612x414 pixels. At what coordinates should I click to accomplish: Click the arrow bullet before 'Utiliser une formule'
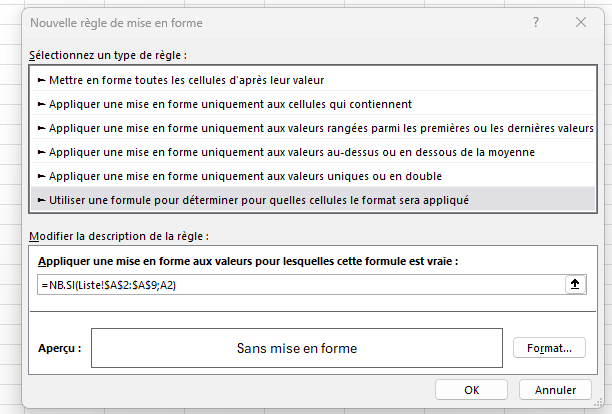click(41, 199)
